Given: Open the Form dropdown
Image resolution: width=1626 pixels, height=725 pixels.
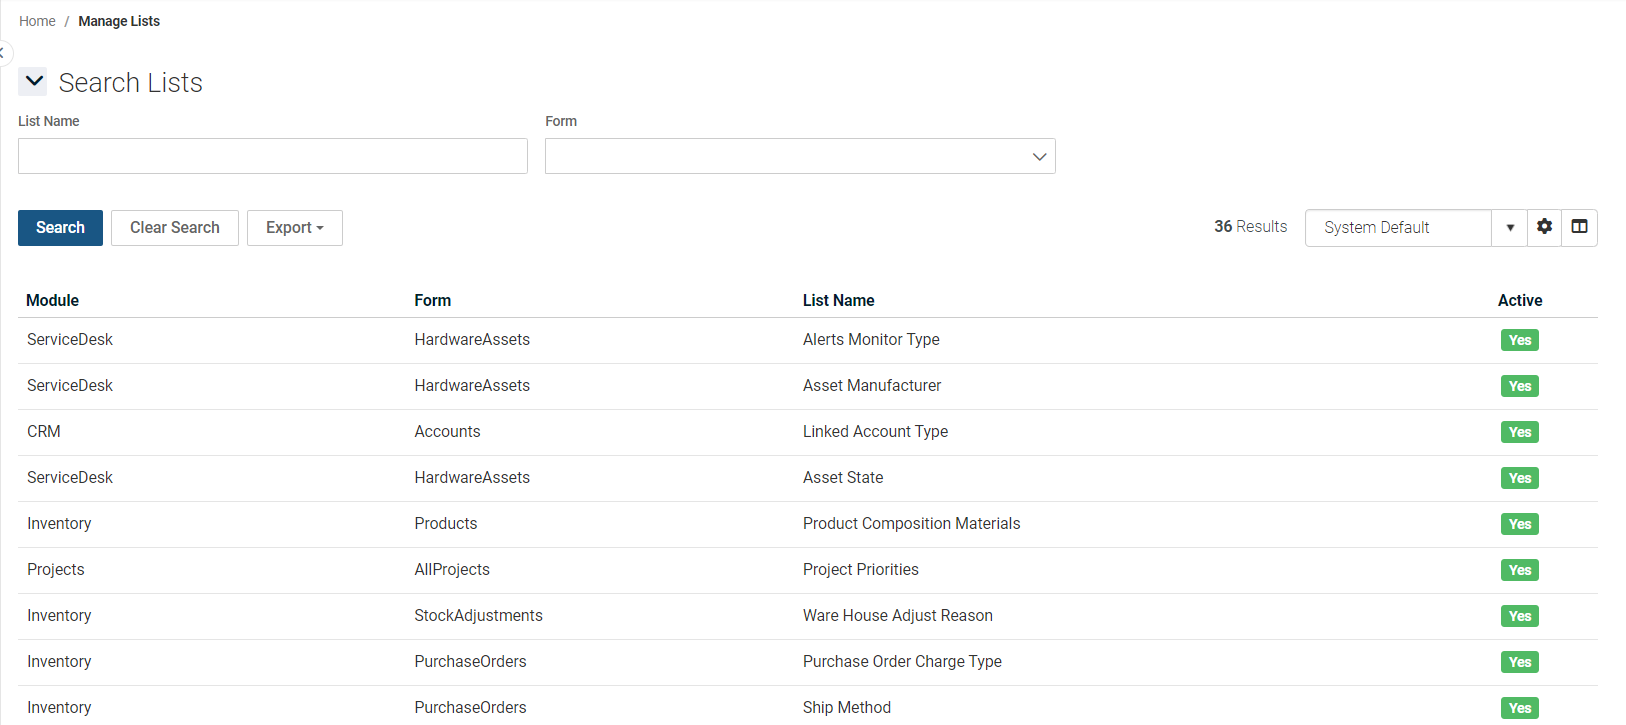Looking at the screenshot, I should 799,157.
